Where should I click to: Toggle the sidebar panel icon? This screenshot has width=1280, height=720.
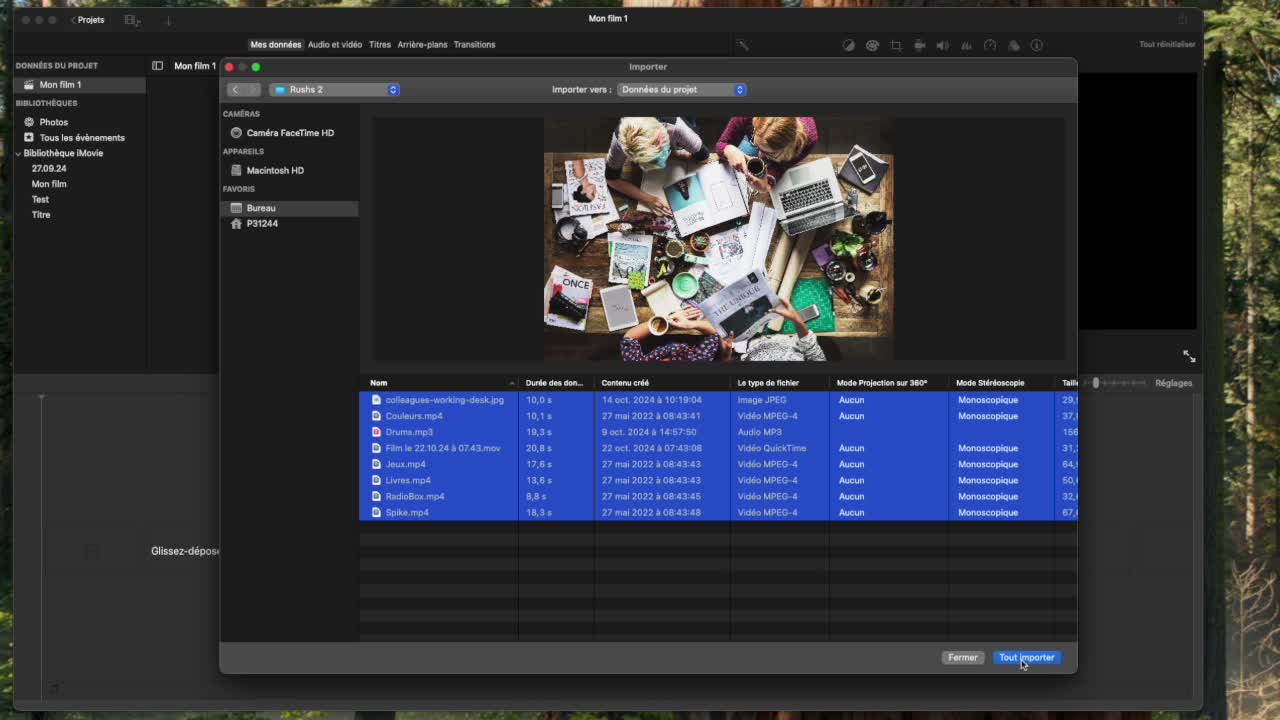[157, 66]
